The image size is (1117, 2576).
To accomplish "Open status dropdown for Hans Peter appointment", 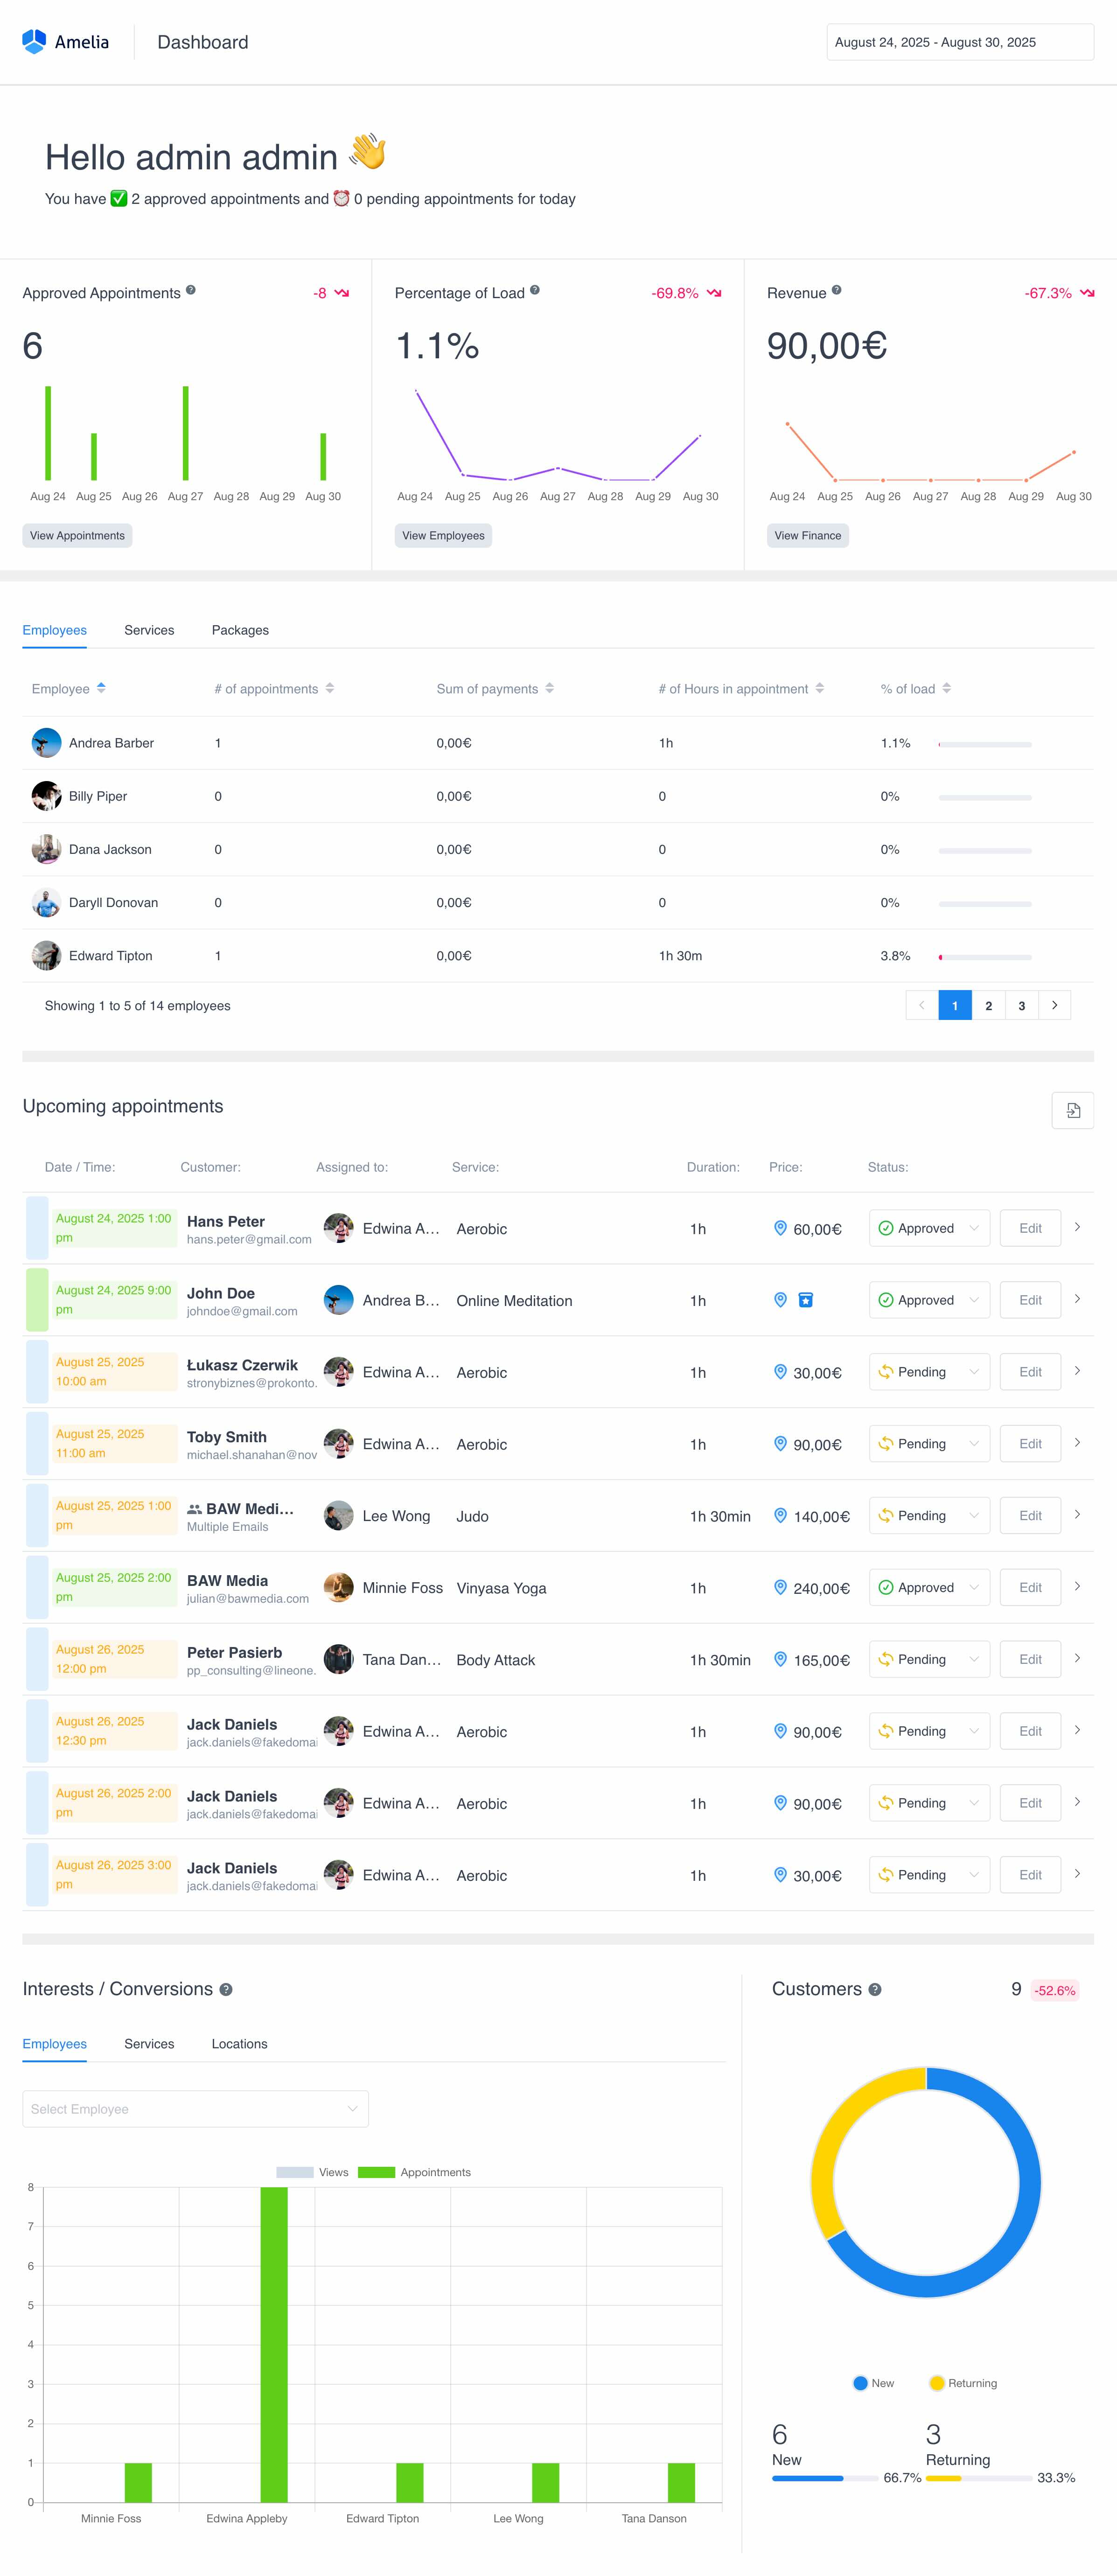I will [929, 1228].
